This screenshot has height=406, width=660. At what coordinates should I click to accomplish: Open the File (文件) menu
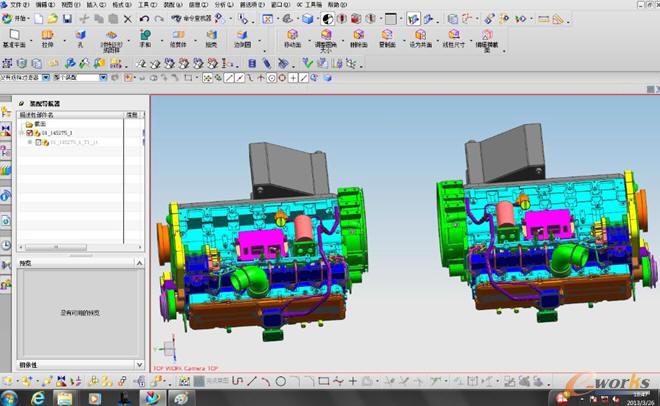(x=17, y=5)
